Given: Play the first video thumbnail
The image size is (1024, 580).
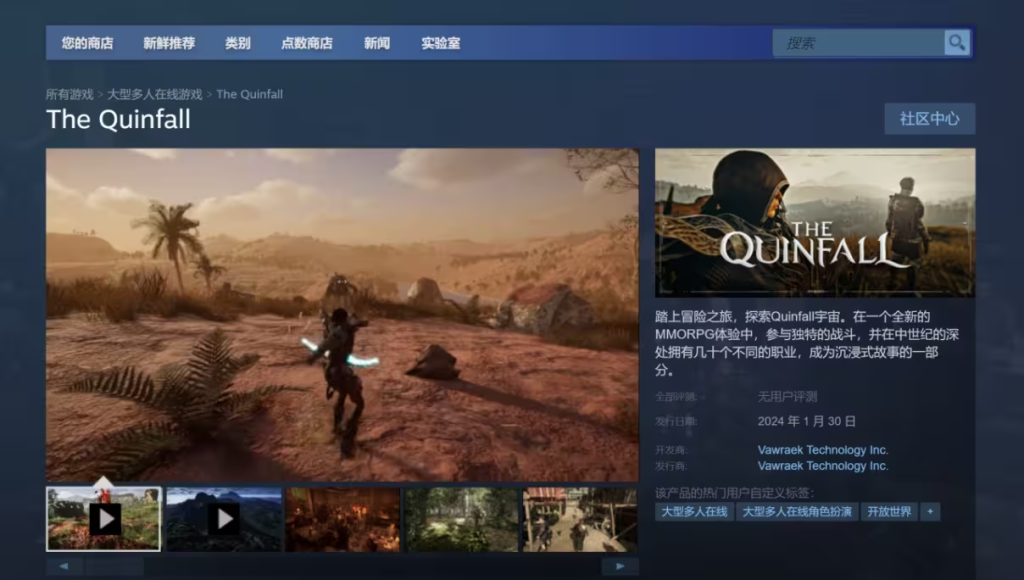Looking at the screenshot, I should [x=103, y=519].
